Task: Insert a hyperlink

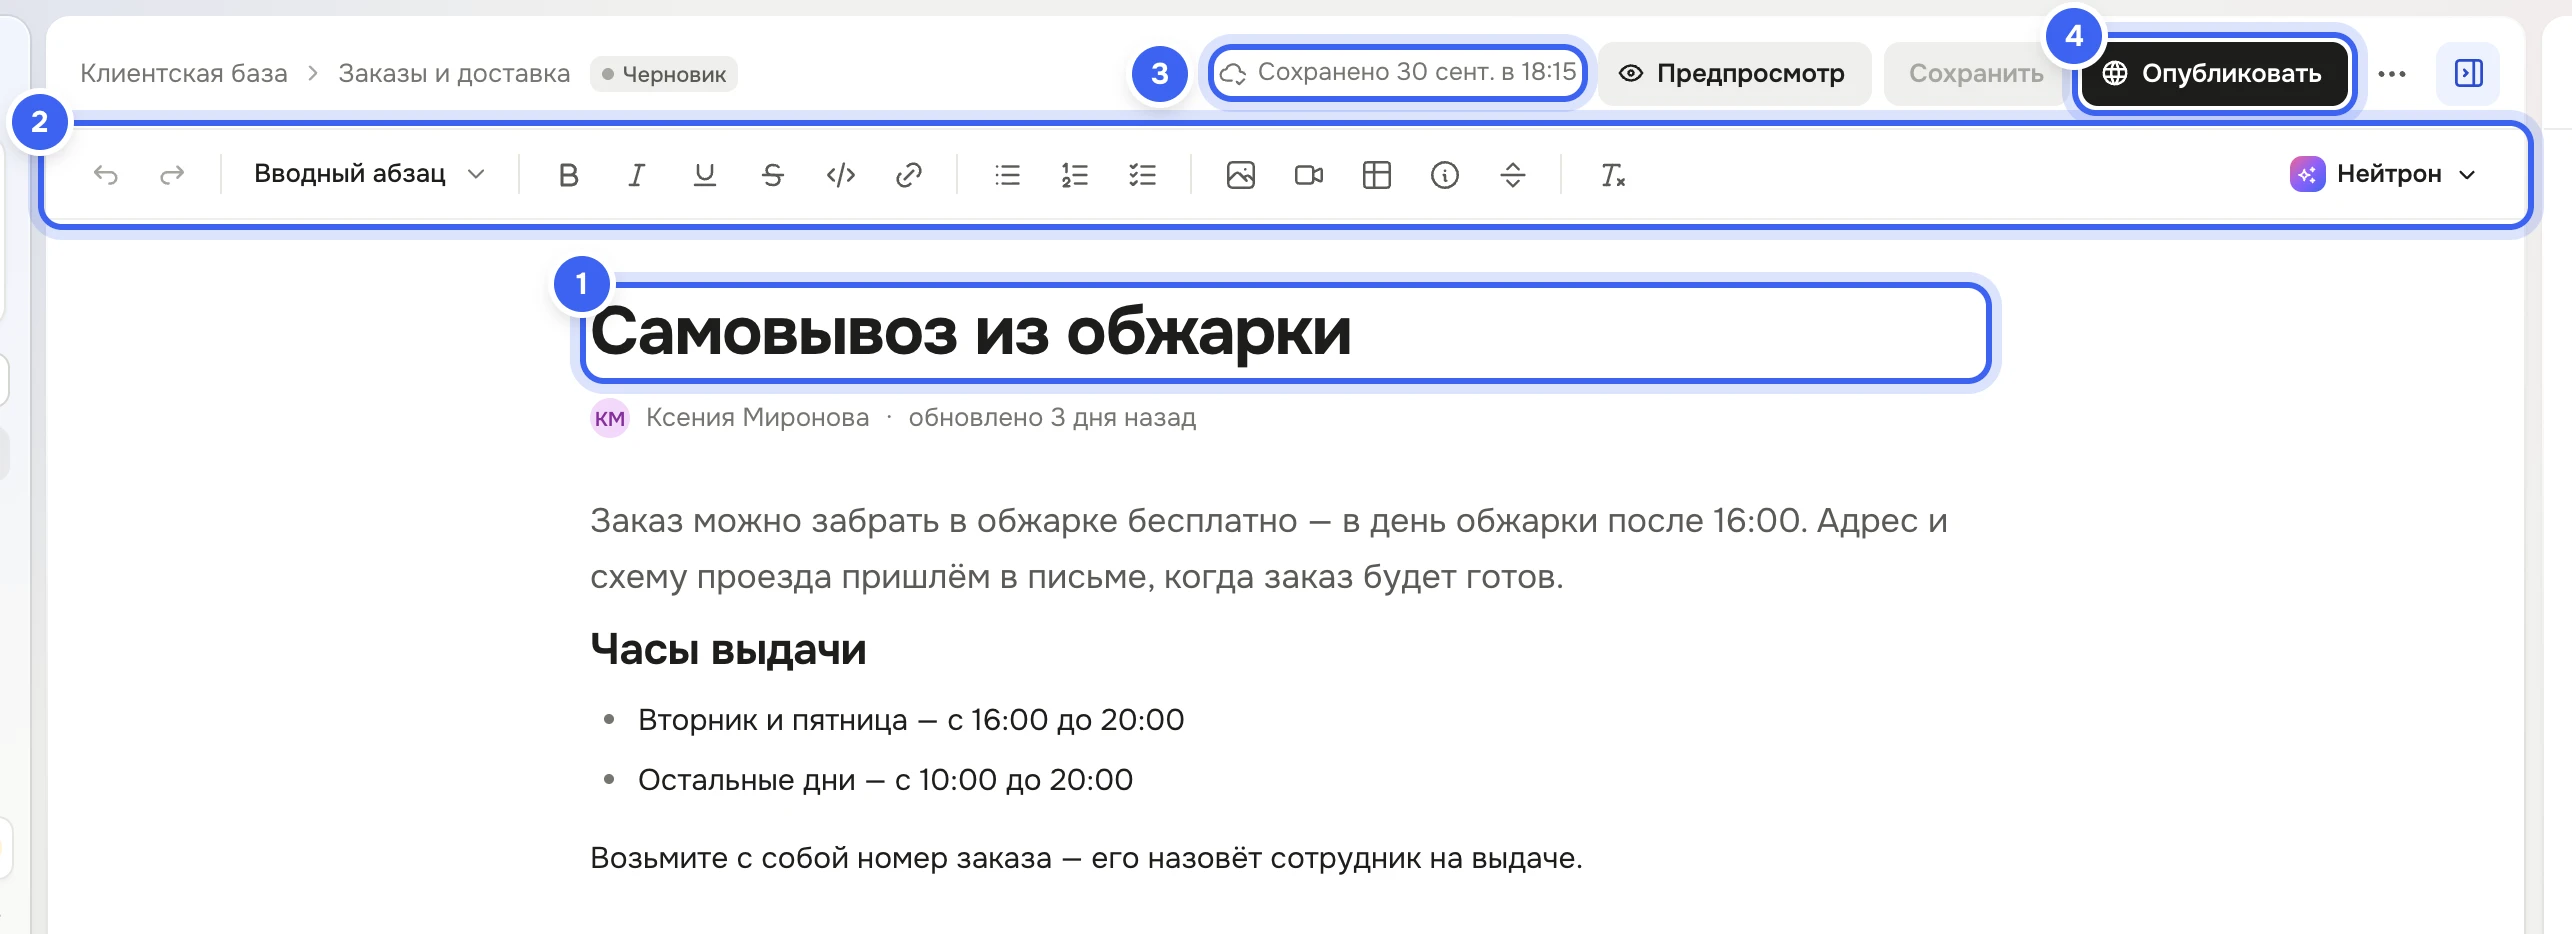Action: pos(908,175)
